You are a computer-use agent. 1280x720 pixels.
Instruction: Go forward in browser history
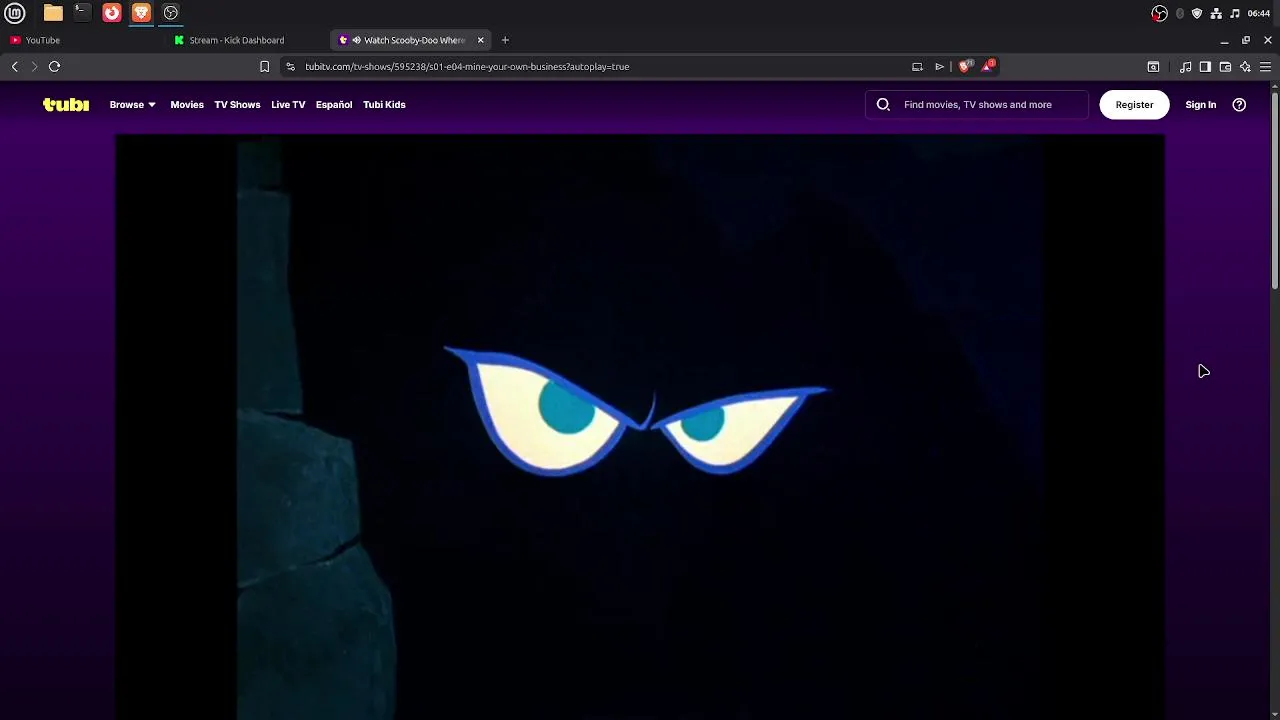34,66
